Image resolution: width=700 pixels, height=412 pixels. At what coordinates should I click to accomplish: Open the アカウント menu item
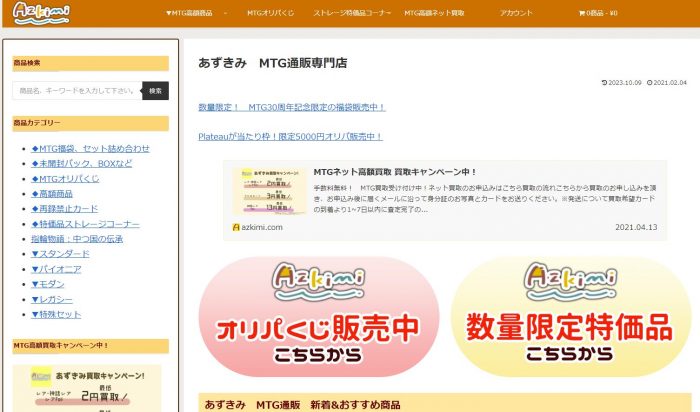tap(516, 13)
